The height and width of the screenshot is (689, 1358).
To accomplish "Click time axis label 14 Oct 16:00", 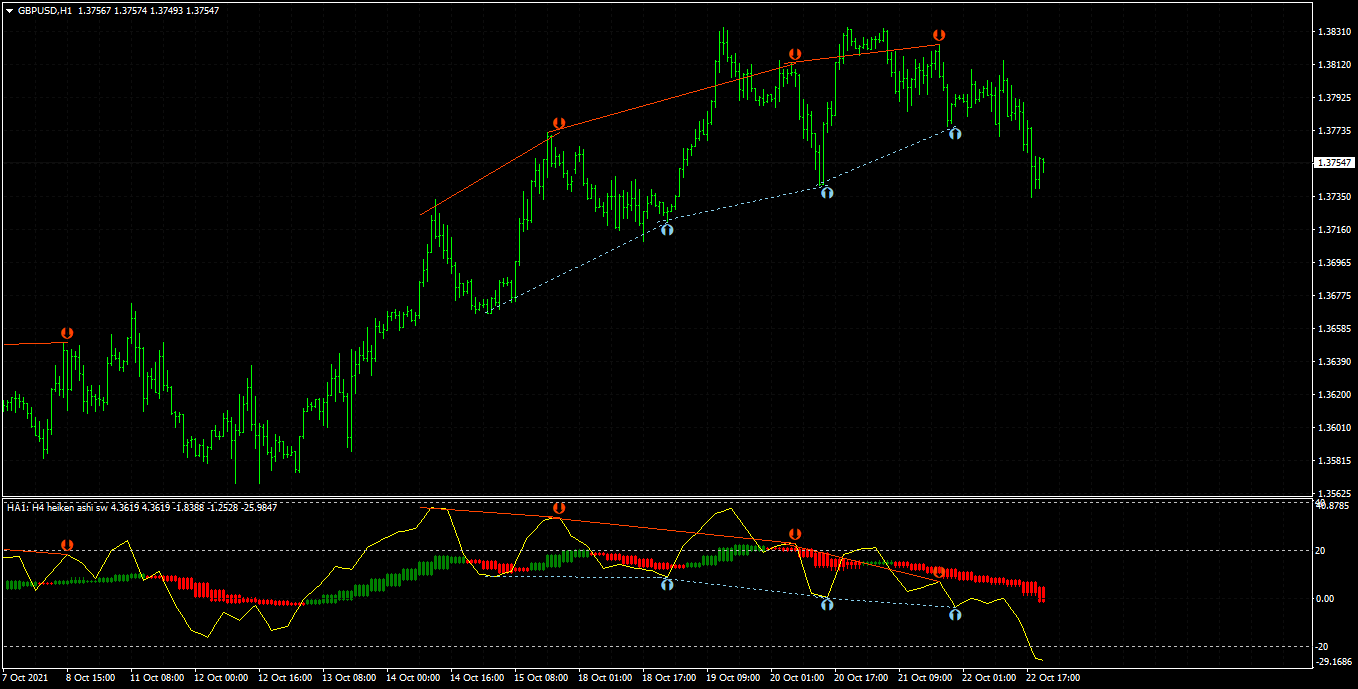I will click(476, 678).
